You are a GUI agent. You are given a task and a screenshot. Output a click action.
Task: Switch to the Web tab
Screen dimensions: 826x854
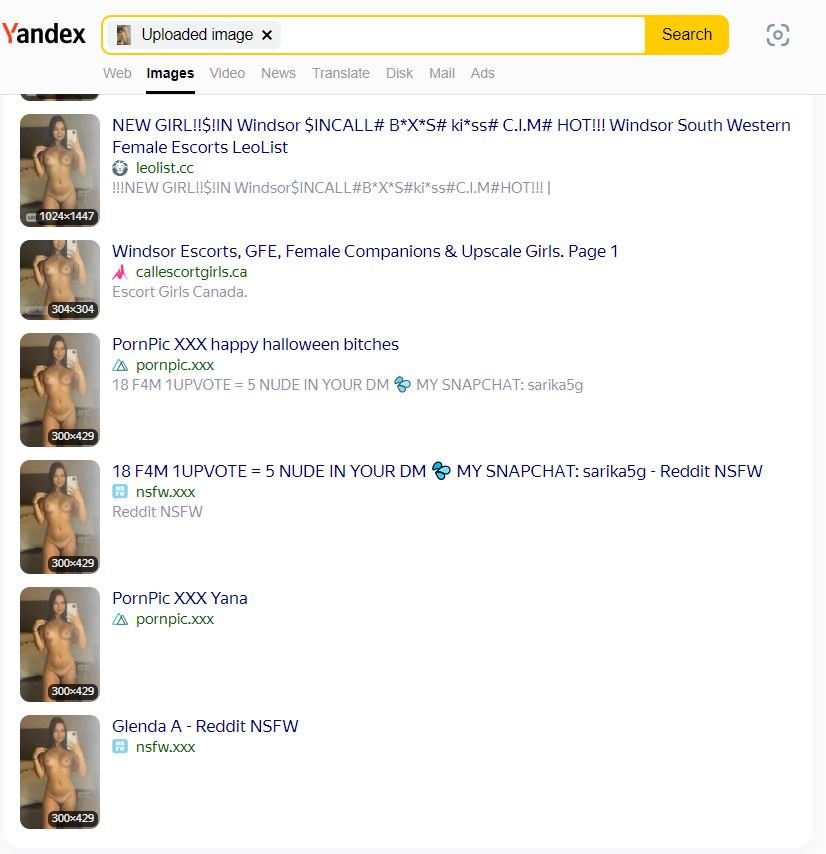117,73
